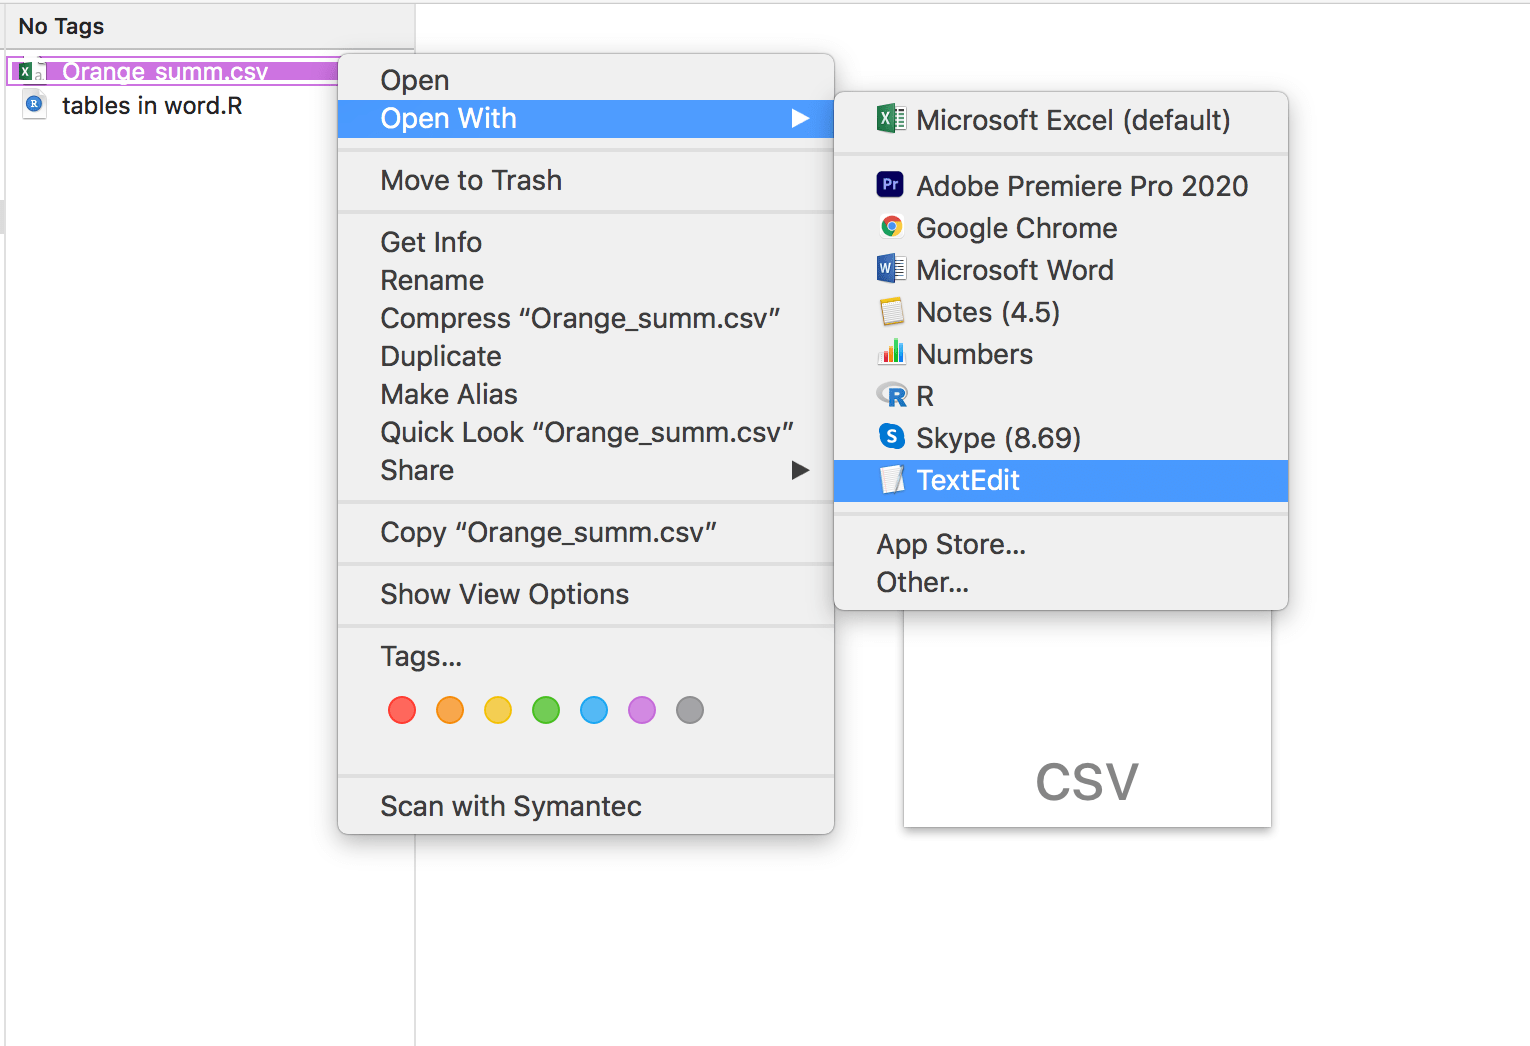This screenshot has width=1530, height=1046.
Task: Select the R application icon
Action: point(891,395)
